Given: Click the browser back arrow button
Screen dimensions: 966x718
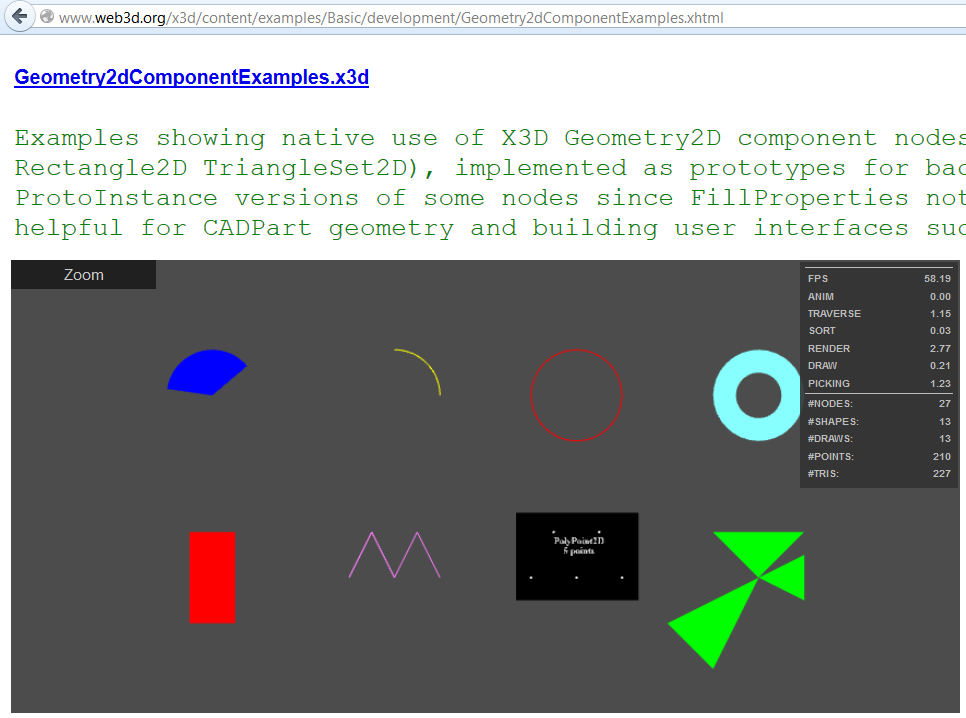Looking at the screenshot, I should 19,17.
